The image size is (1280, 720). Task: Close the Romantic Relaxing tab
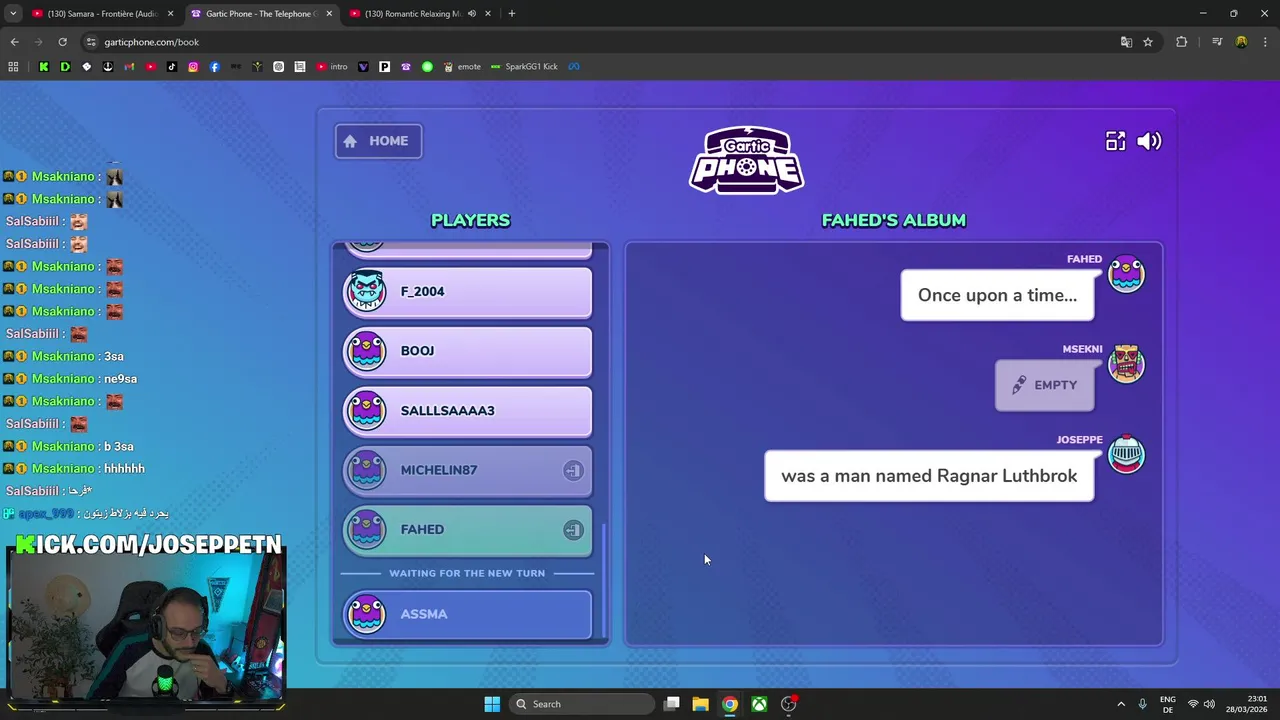coord(488,14)
